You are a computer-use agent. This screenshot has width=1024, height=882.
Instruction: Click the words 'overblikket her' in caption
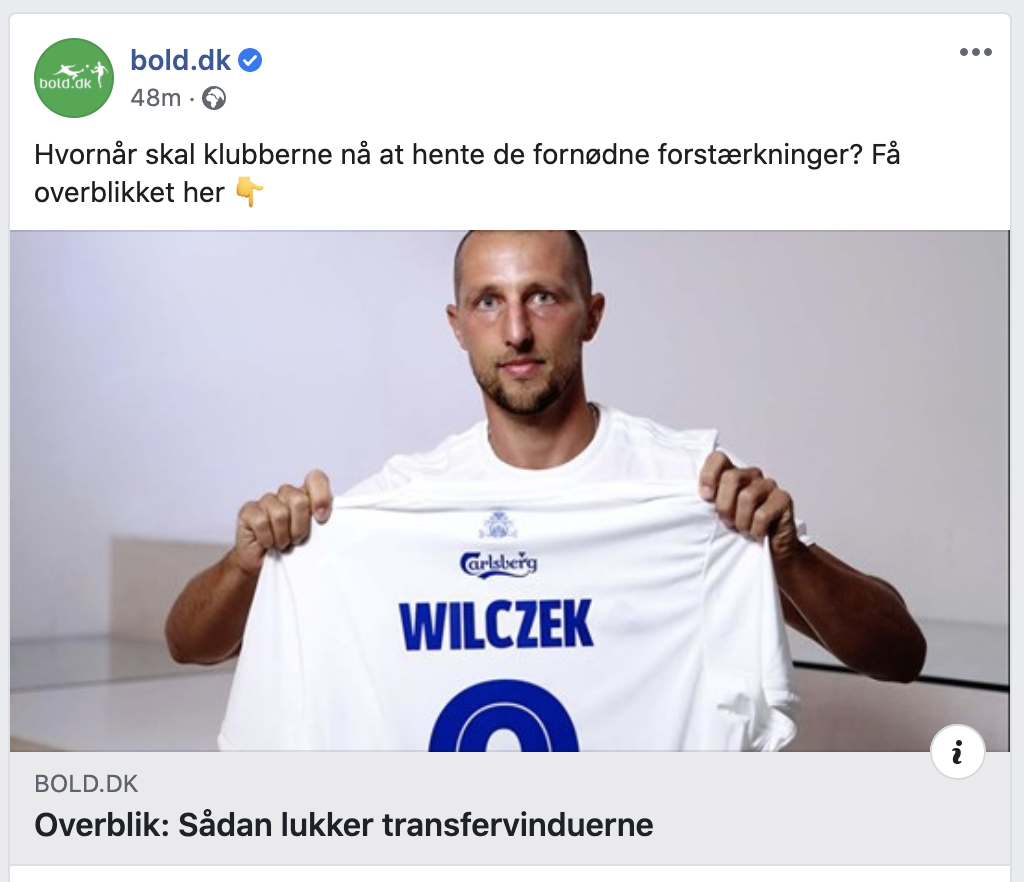129,193
